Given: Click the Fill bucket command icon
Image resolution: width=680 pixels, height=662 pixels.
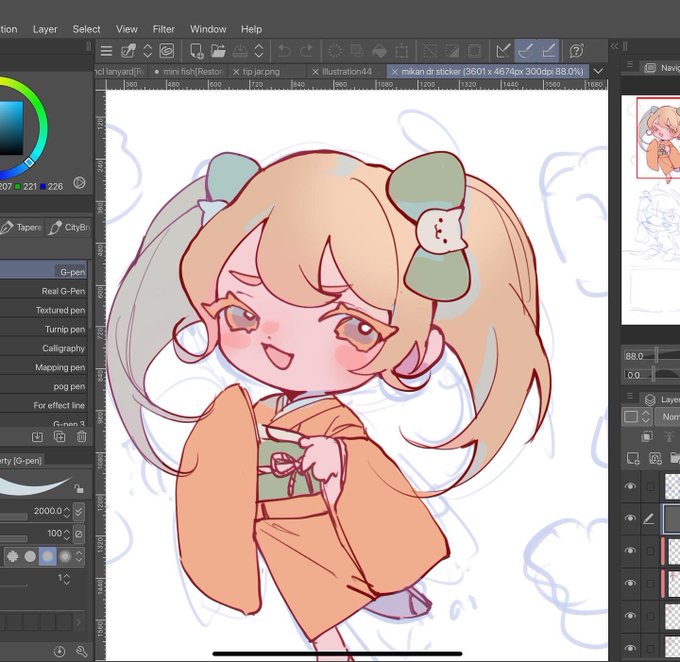Looking at the screenshot, I should [x=379, y=51].
